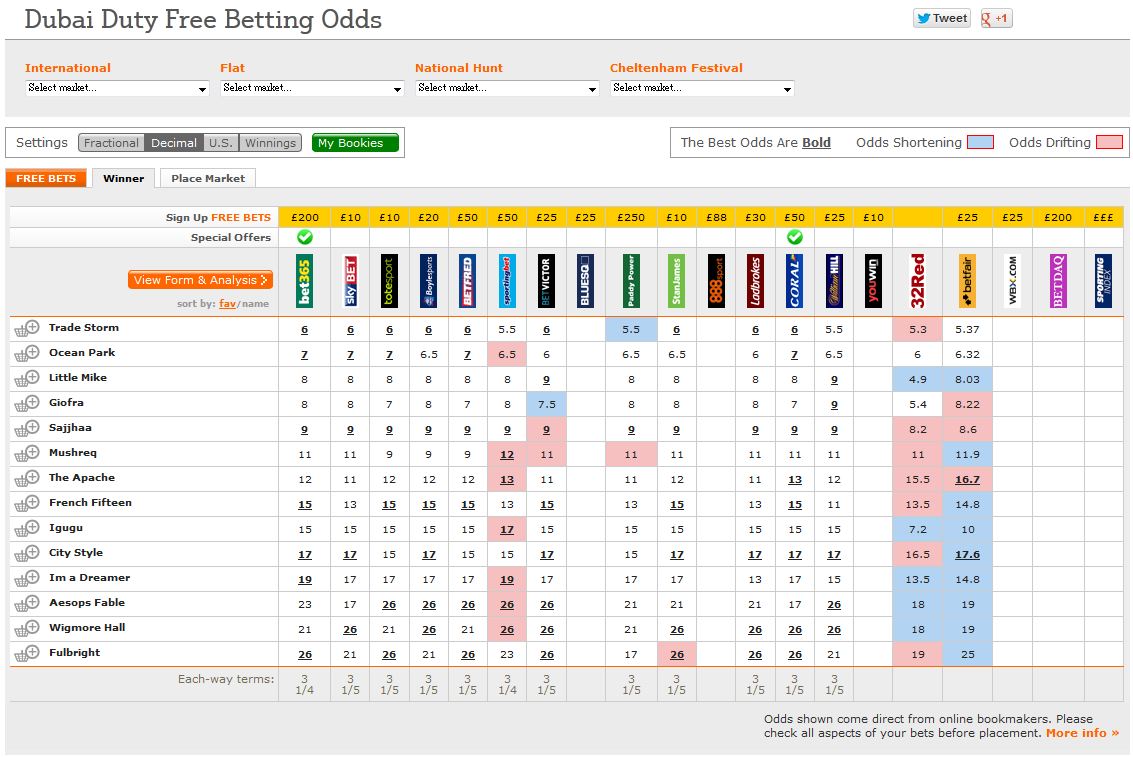Click the William Hill bookmaker logo
Image resolution: width=1133 pixels, height=757 pixels.
click(834, 281)
